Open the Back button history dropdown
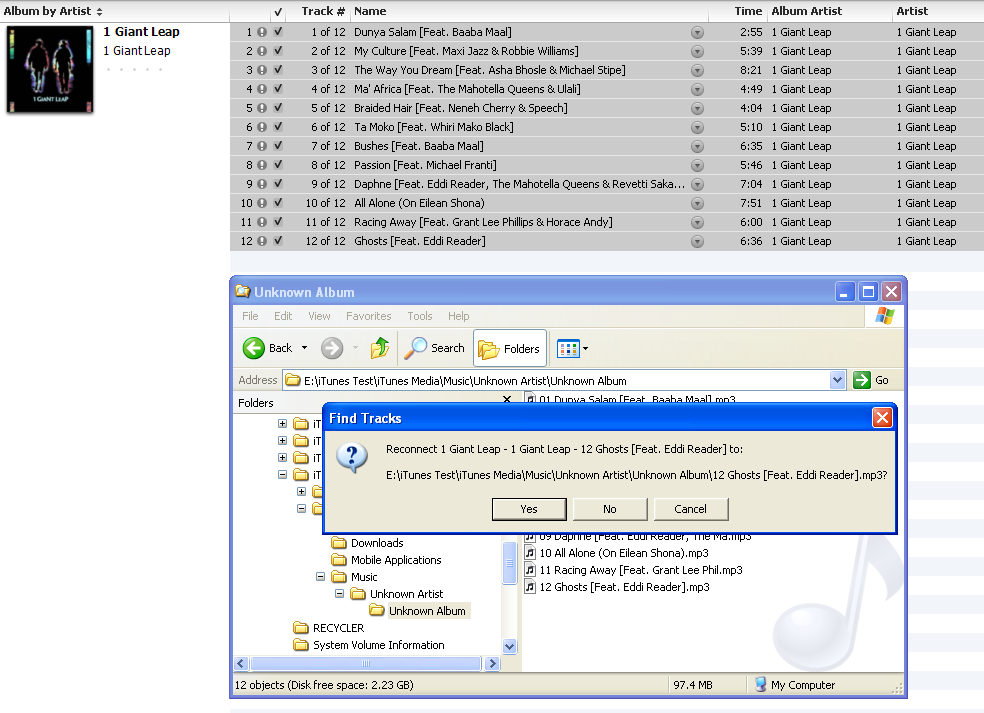This screenshot has height=713, width=984. coord(304,348)
